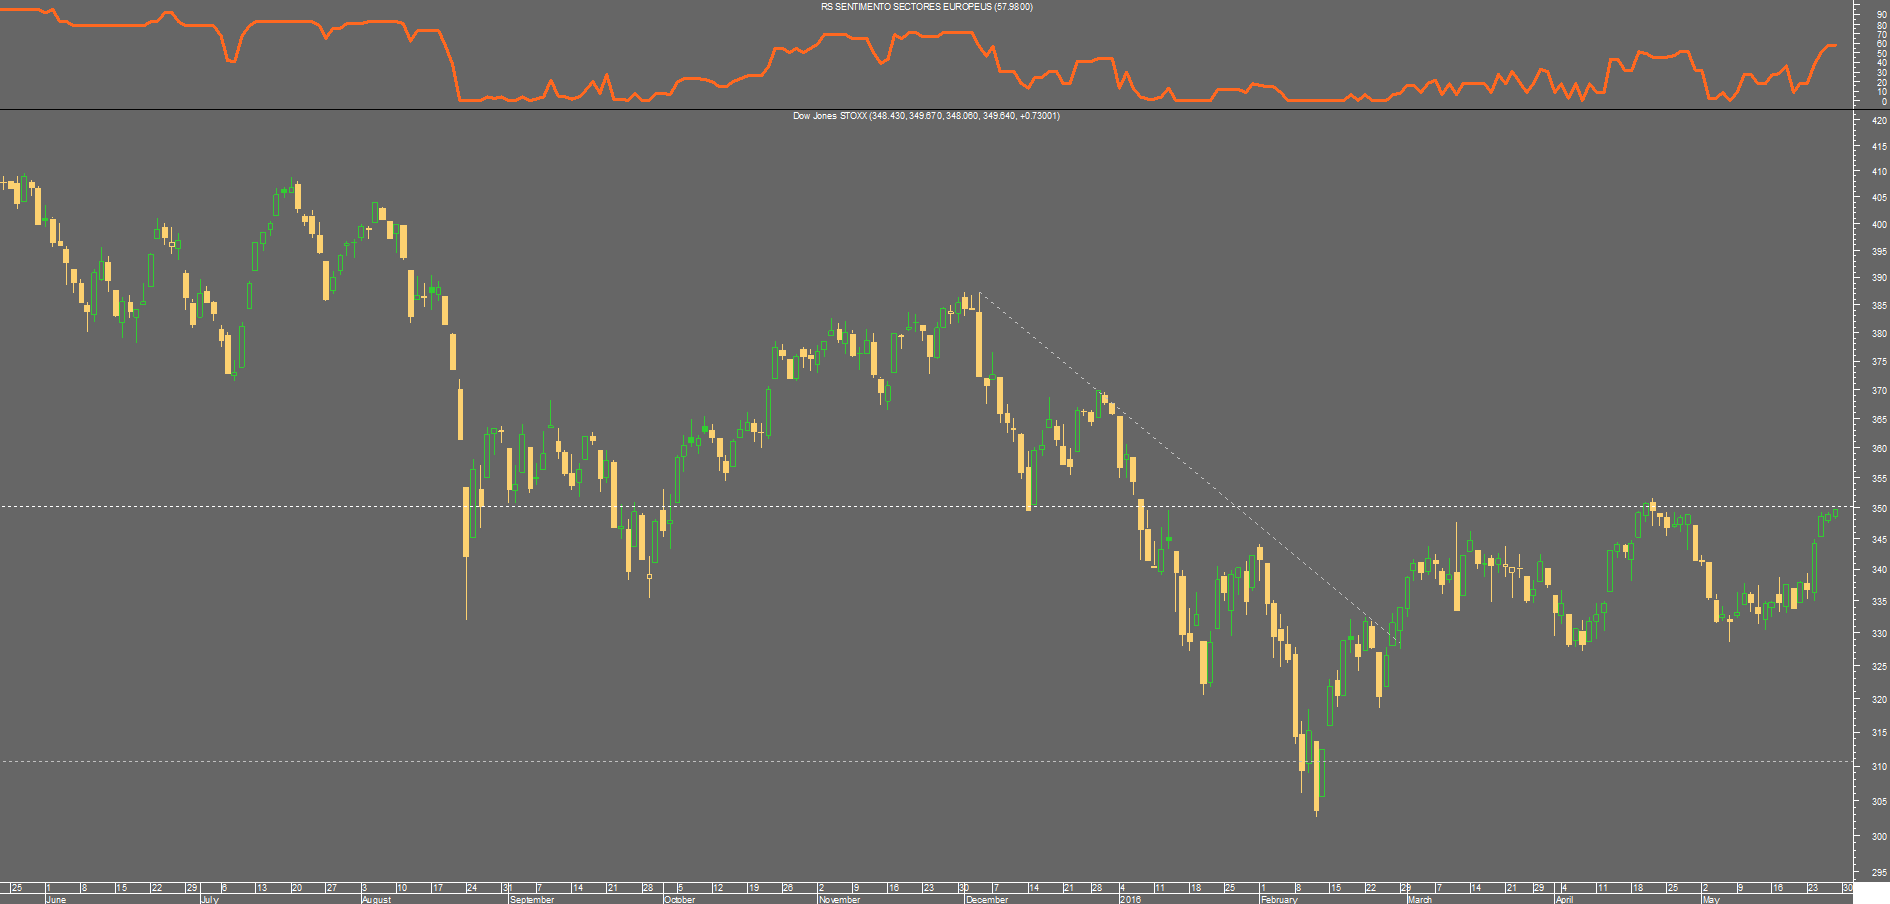The width and height of the screenshot is (1890, 904).
Task: Click the 300 price axis label
Action: (x=1879, y=837)
